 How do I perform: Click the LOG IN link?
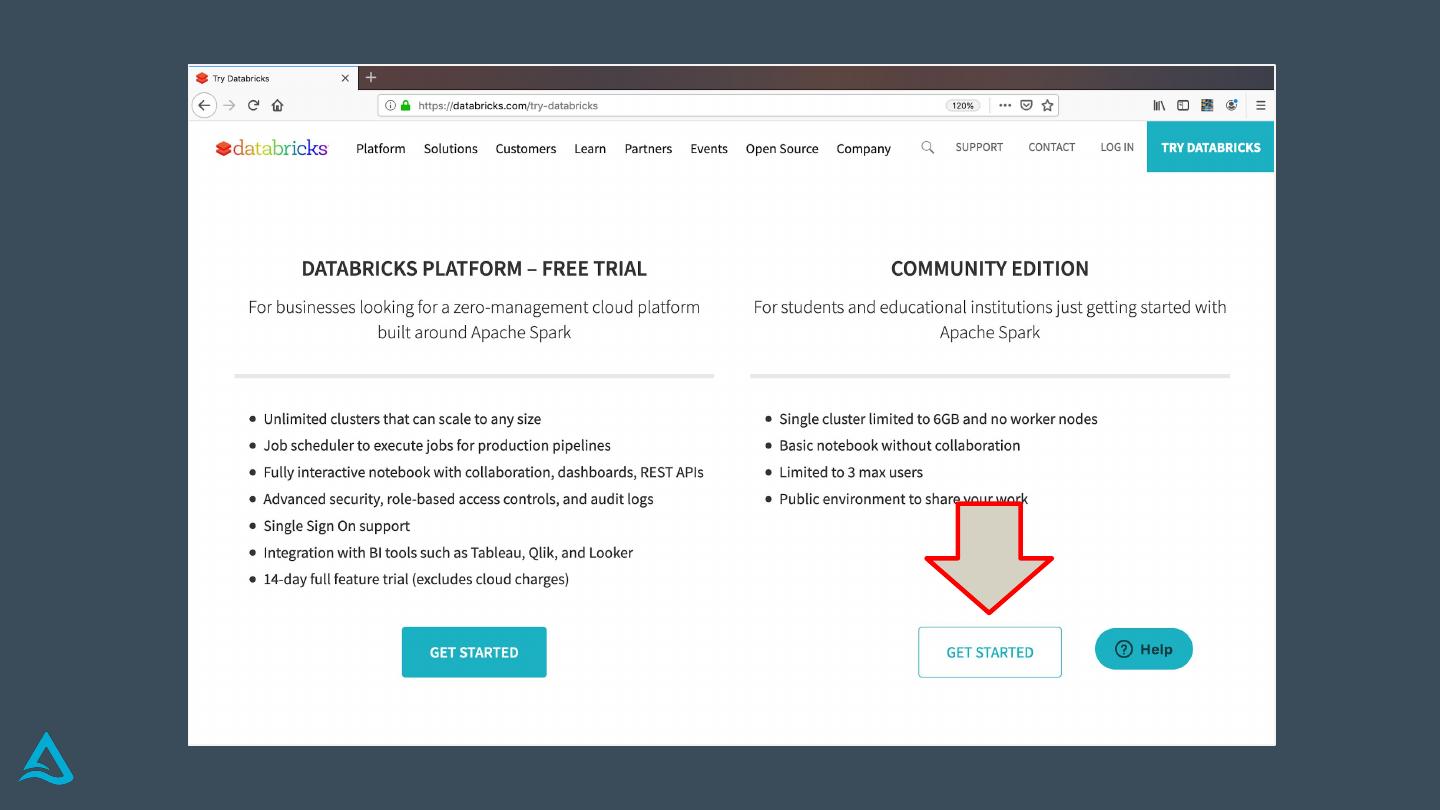click(1117, 147)
